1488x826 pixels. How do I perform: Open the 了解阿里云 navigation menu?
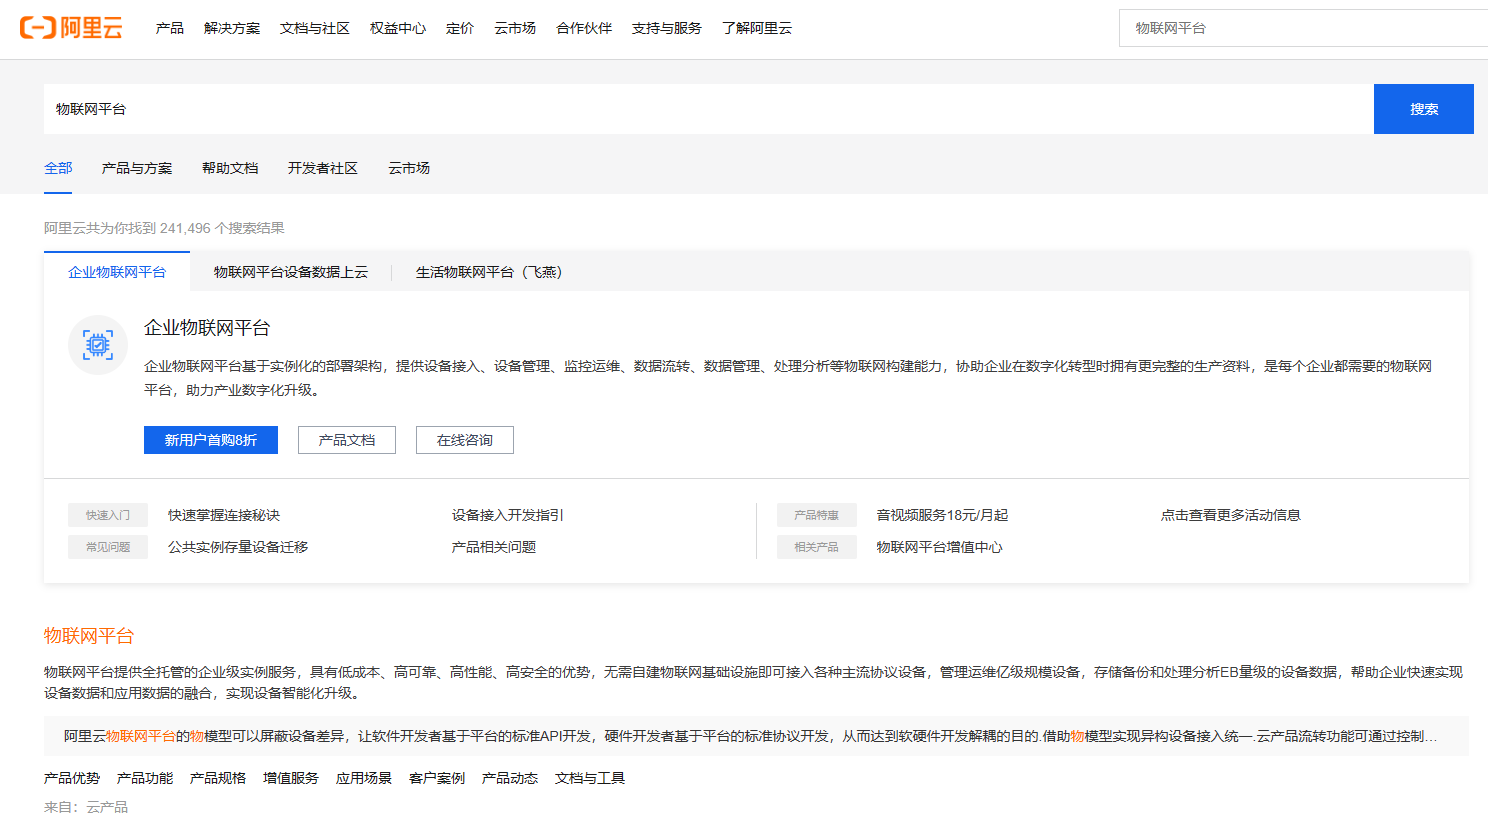click(x=757, y=28)
